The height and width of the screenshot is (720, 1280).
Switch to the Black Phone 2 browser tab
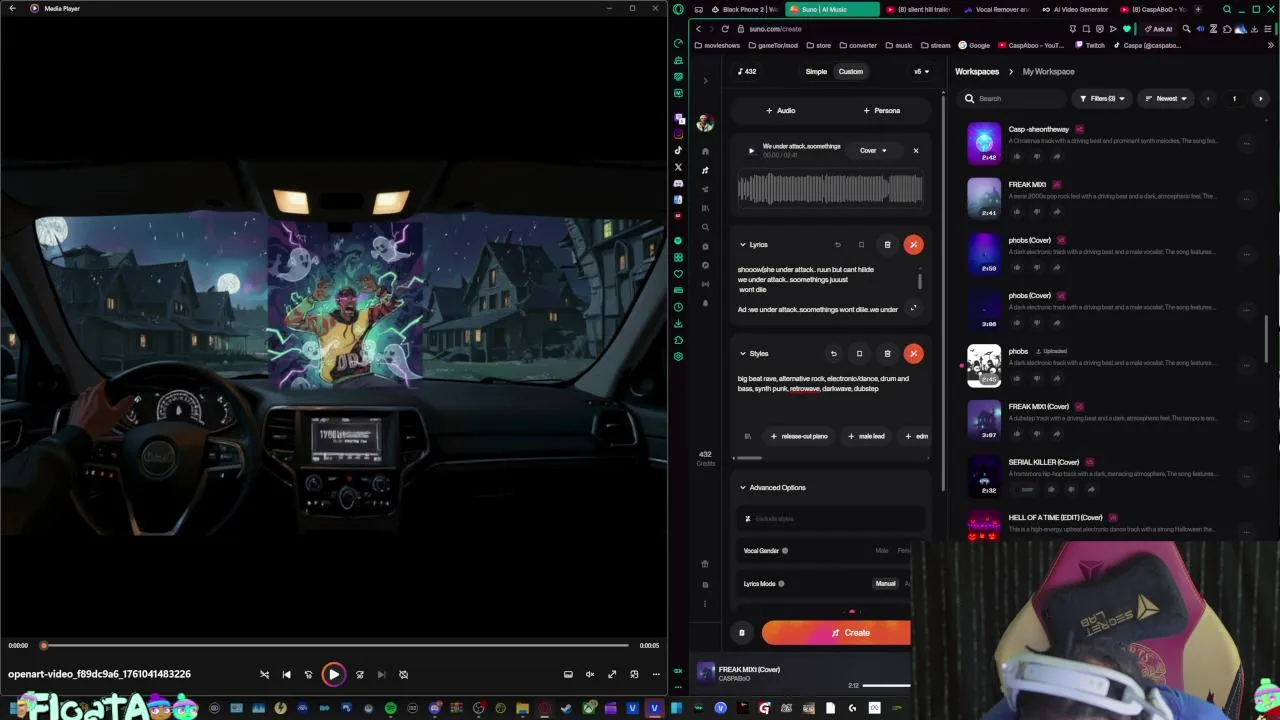tap(744, 9)
